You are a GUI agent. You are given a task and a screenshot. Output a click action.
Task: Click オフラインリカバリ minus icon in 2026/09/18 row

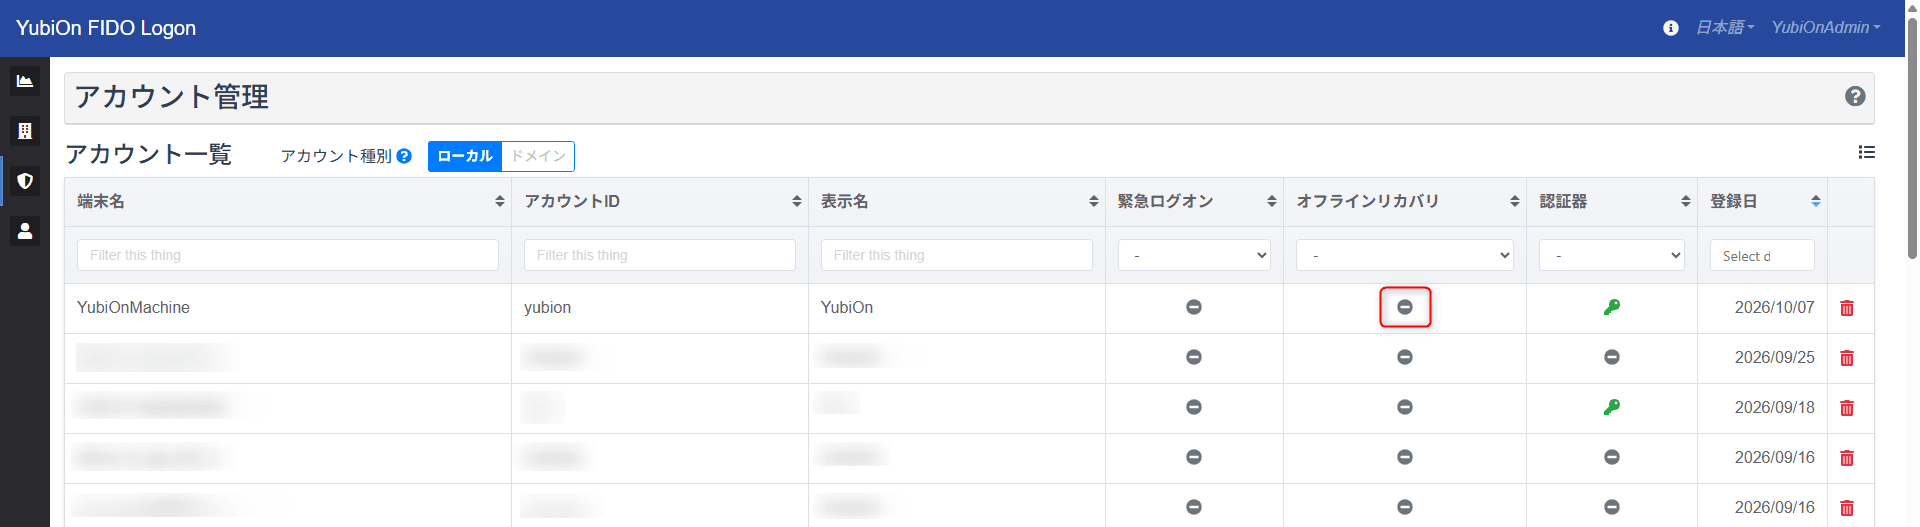tap(1405, 407)
